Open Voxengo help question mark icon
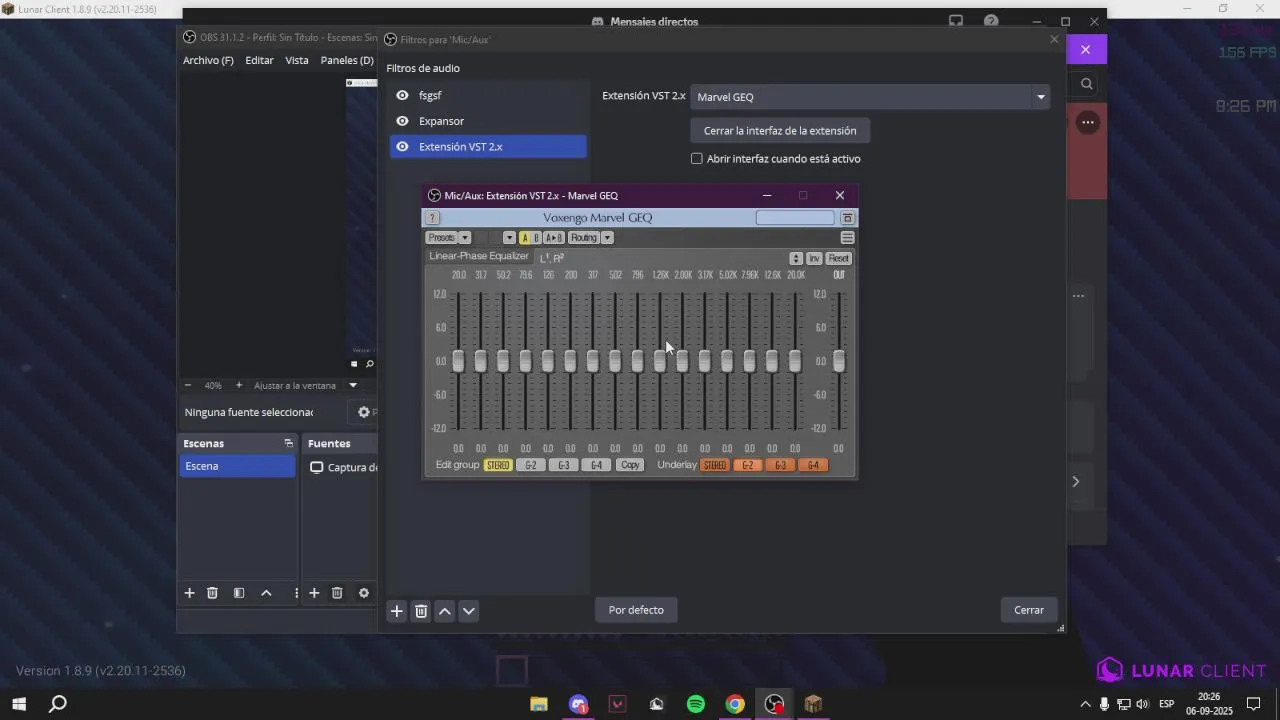1280x720 pixels. click(433, 218)
